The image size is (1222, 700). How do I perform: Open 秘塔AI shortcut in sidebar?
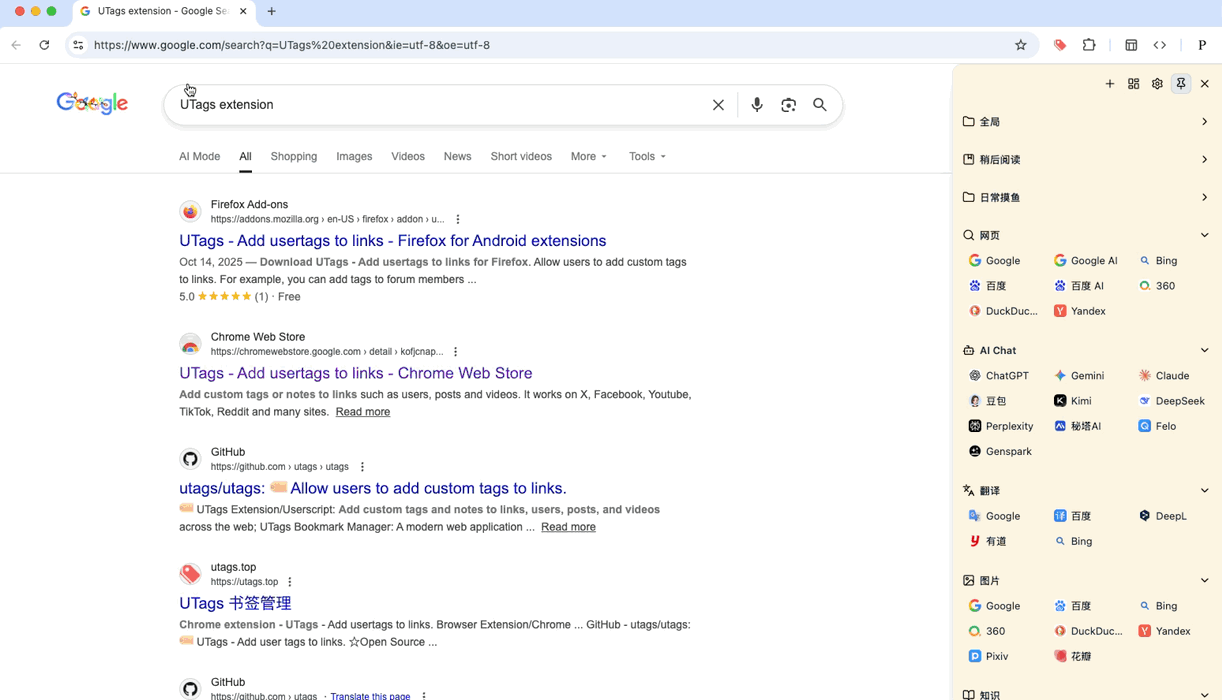point(1077,426)
